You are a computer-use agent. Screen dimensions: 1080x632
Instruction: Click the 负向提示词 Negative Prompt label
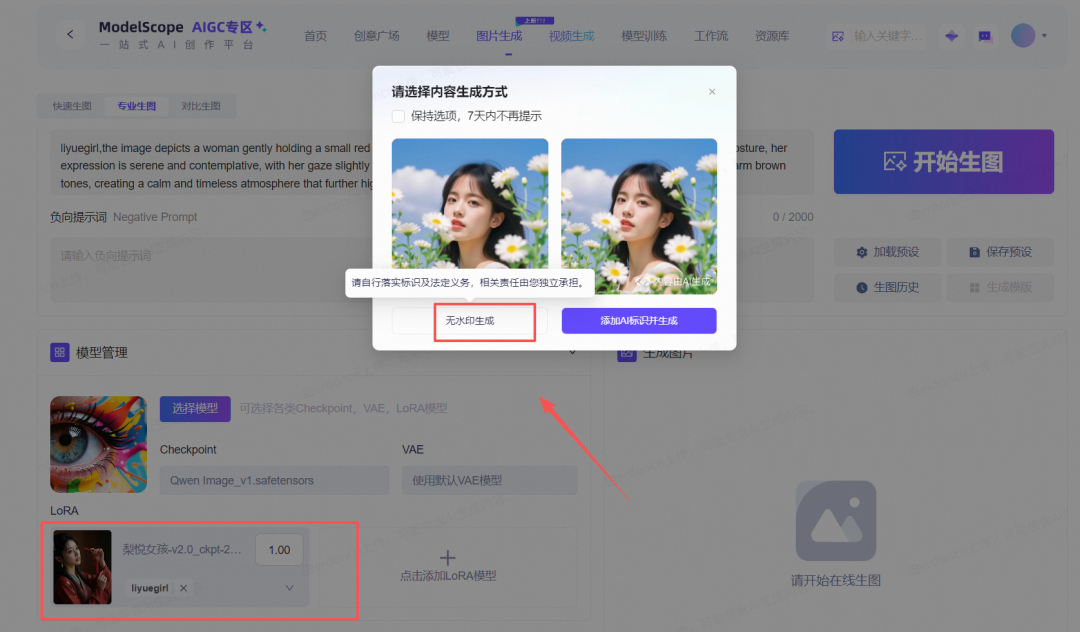click(123, 217)
